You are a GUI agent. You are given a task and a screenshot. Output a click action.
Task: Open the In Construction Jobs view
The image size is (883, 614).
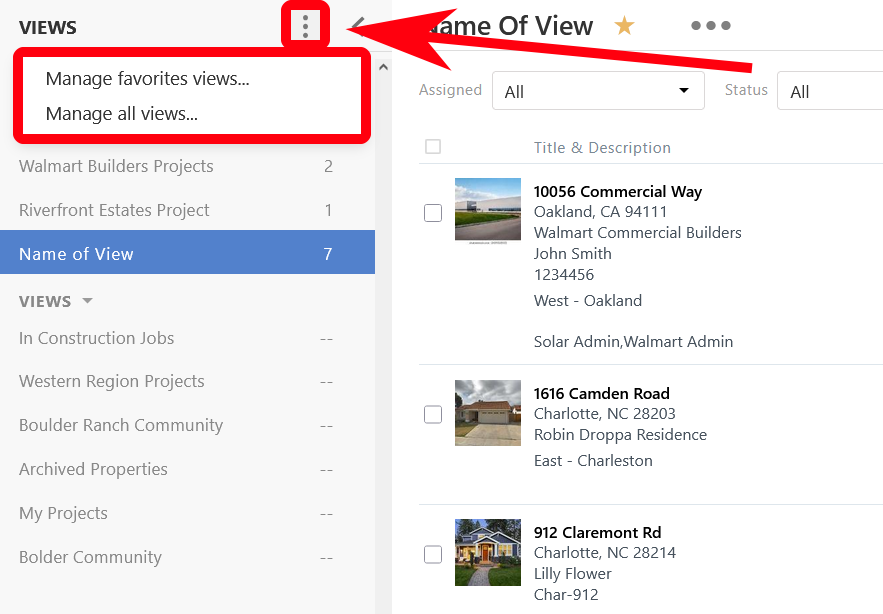click(x=96, y=338)
